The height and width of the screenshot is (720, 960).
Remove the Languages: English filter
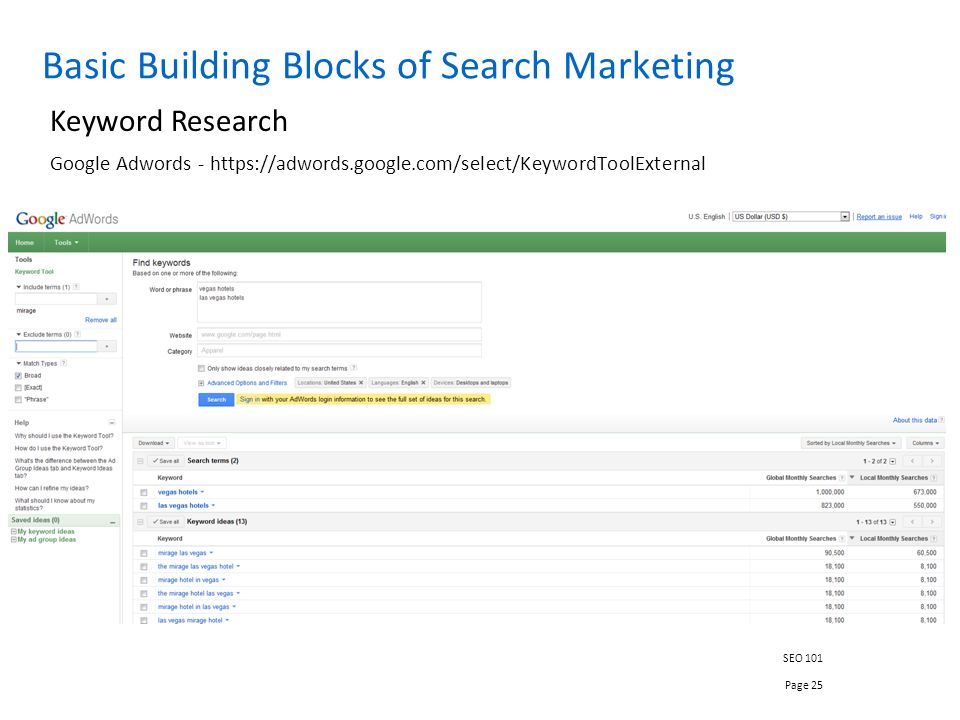coord(423,383)
